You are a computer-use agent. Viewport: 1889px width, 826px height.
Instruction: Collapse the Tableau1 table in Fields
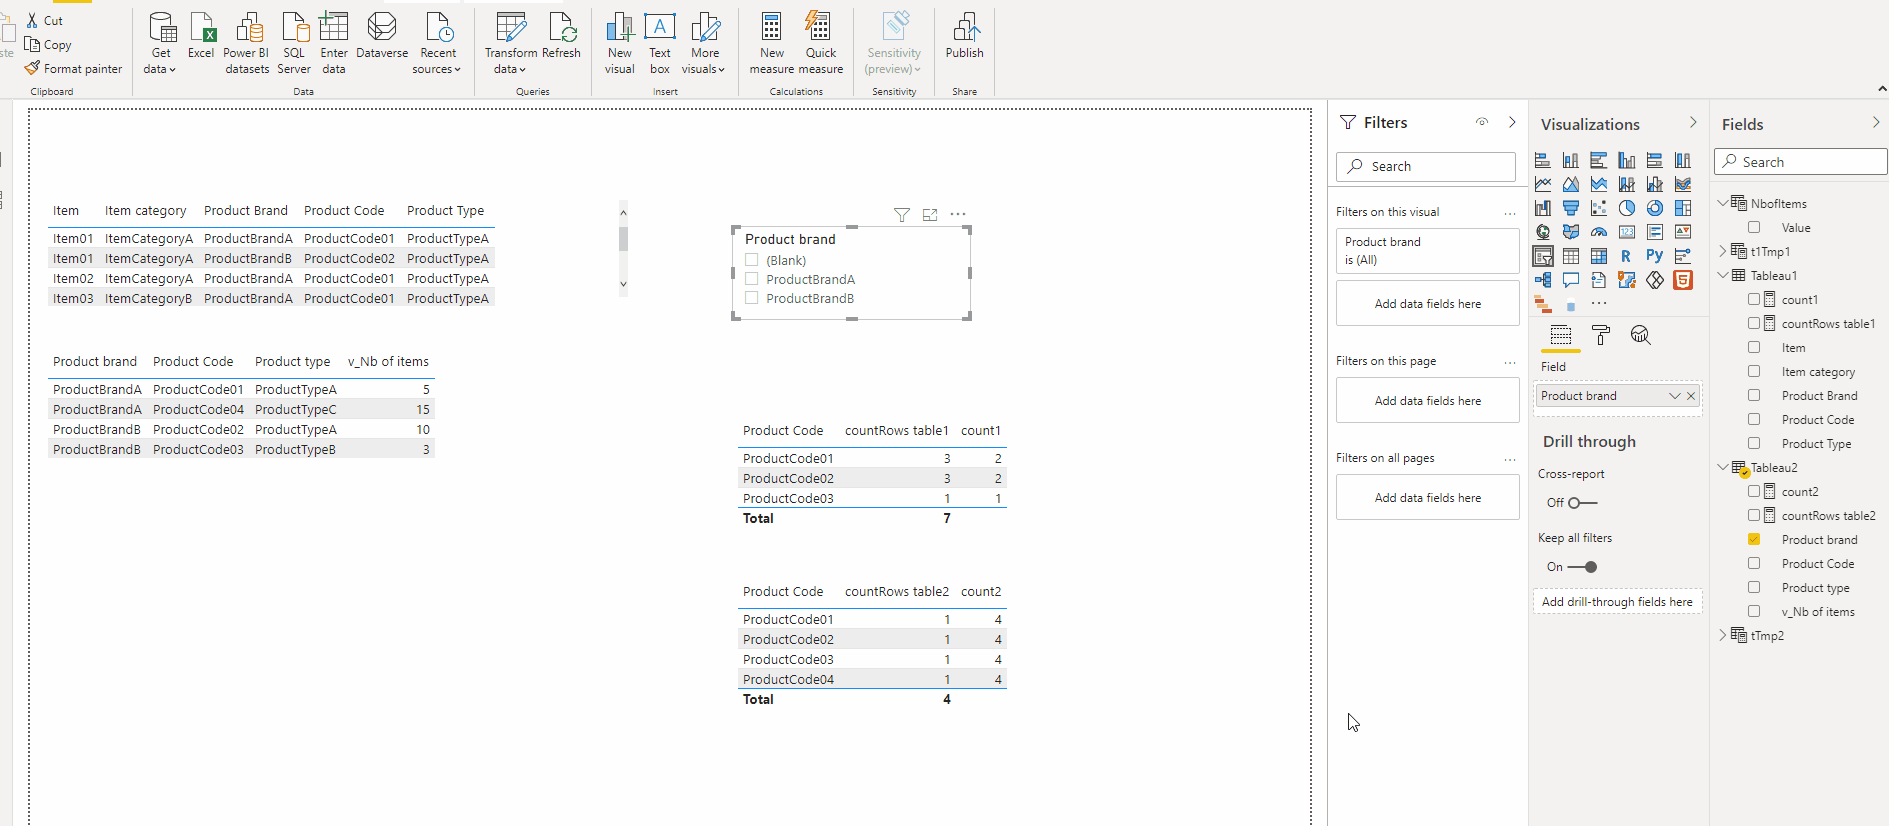click(1723, 275)
